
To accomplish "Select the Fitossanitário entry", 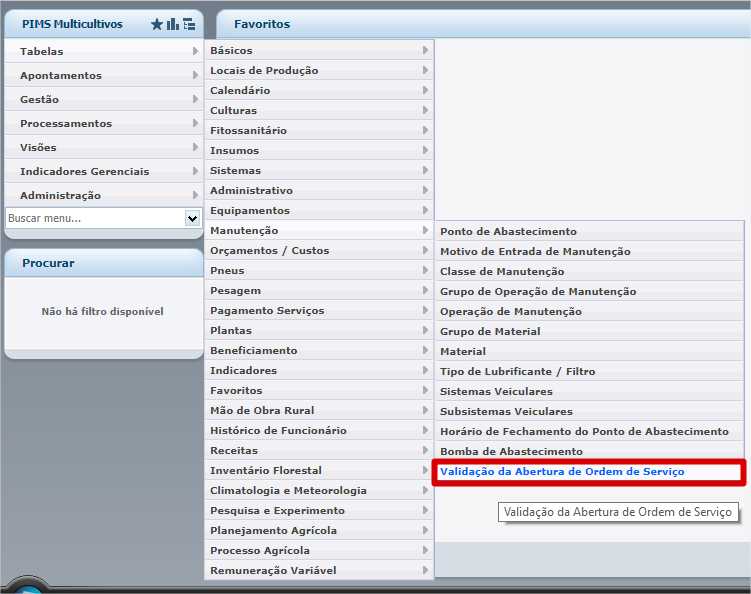I will (x=319, y=130).
